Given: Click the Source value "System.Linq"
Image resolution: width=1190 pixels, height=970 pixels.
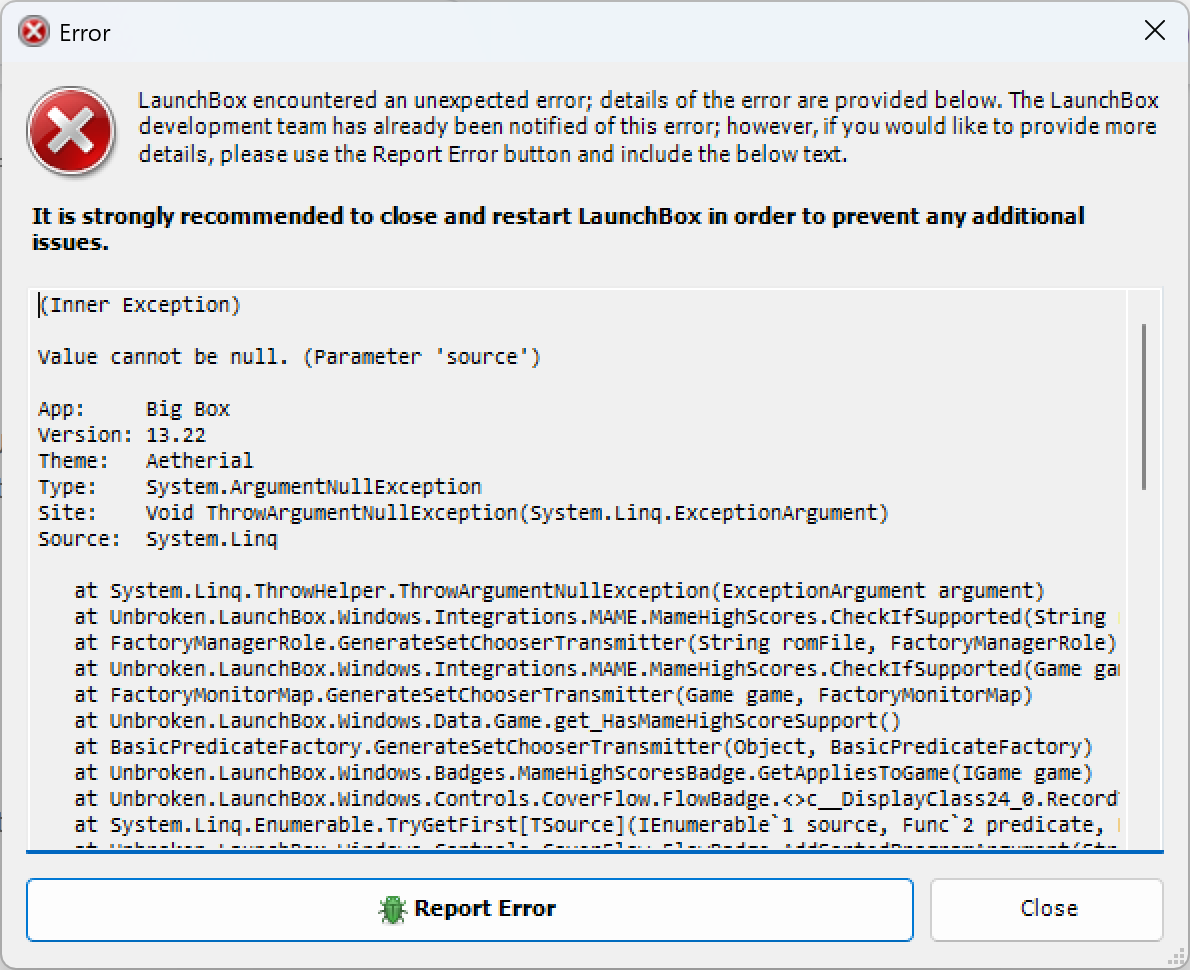Looking at the screenshot, I should click(212, 539).
